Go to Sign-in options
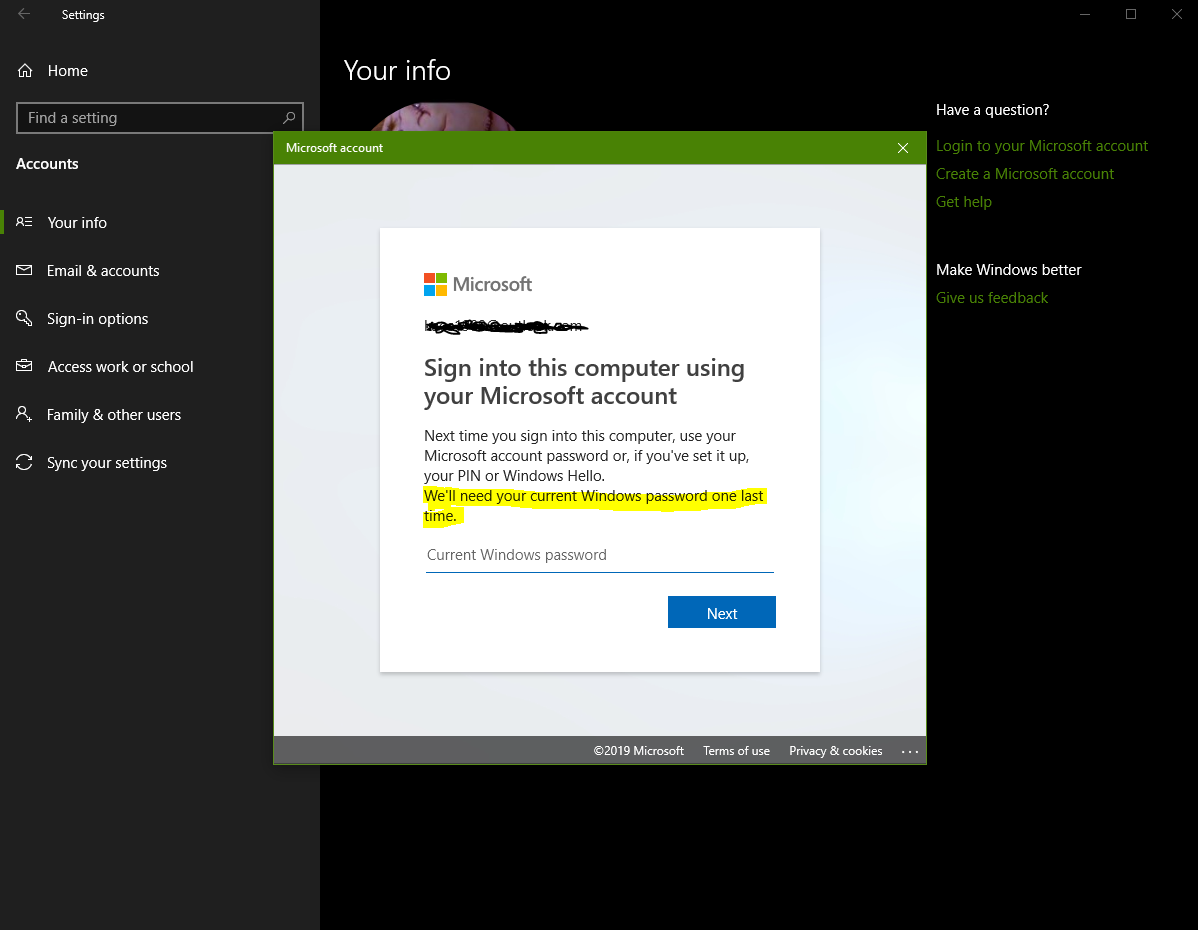Screen dimensions: 1198x930 pos(98,319)
